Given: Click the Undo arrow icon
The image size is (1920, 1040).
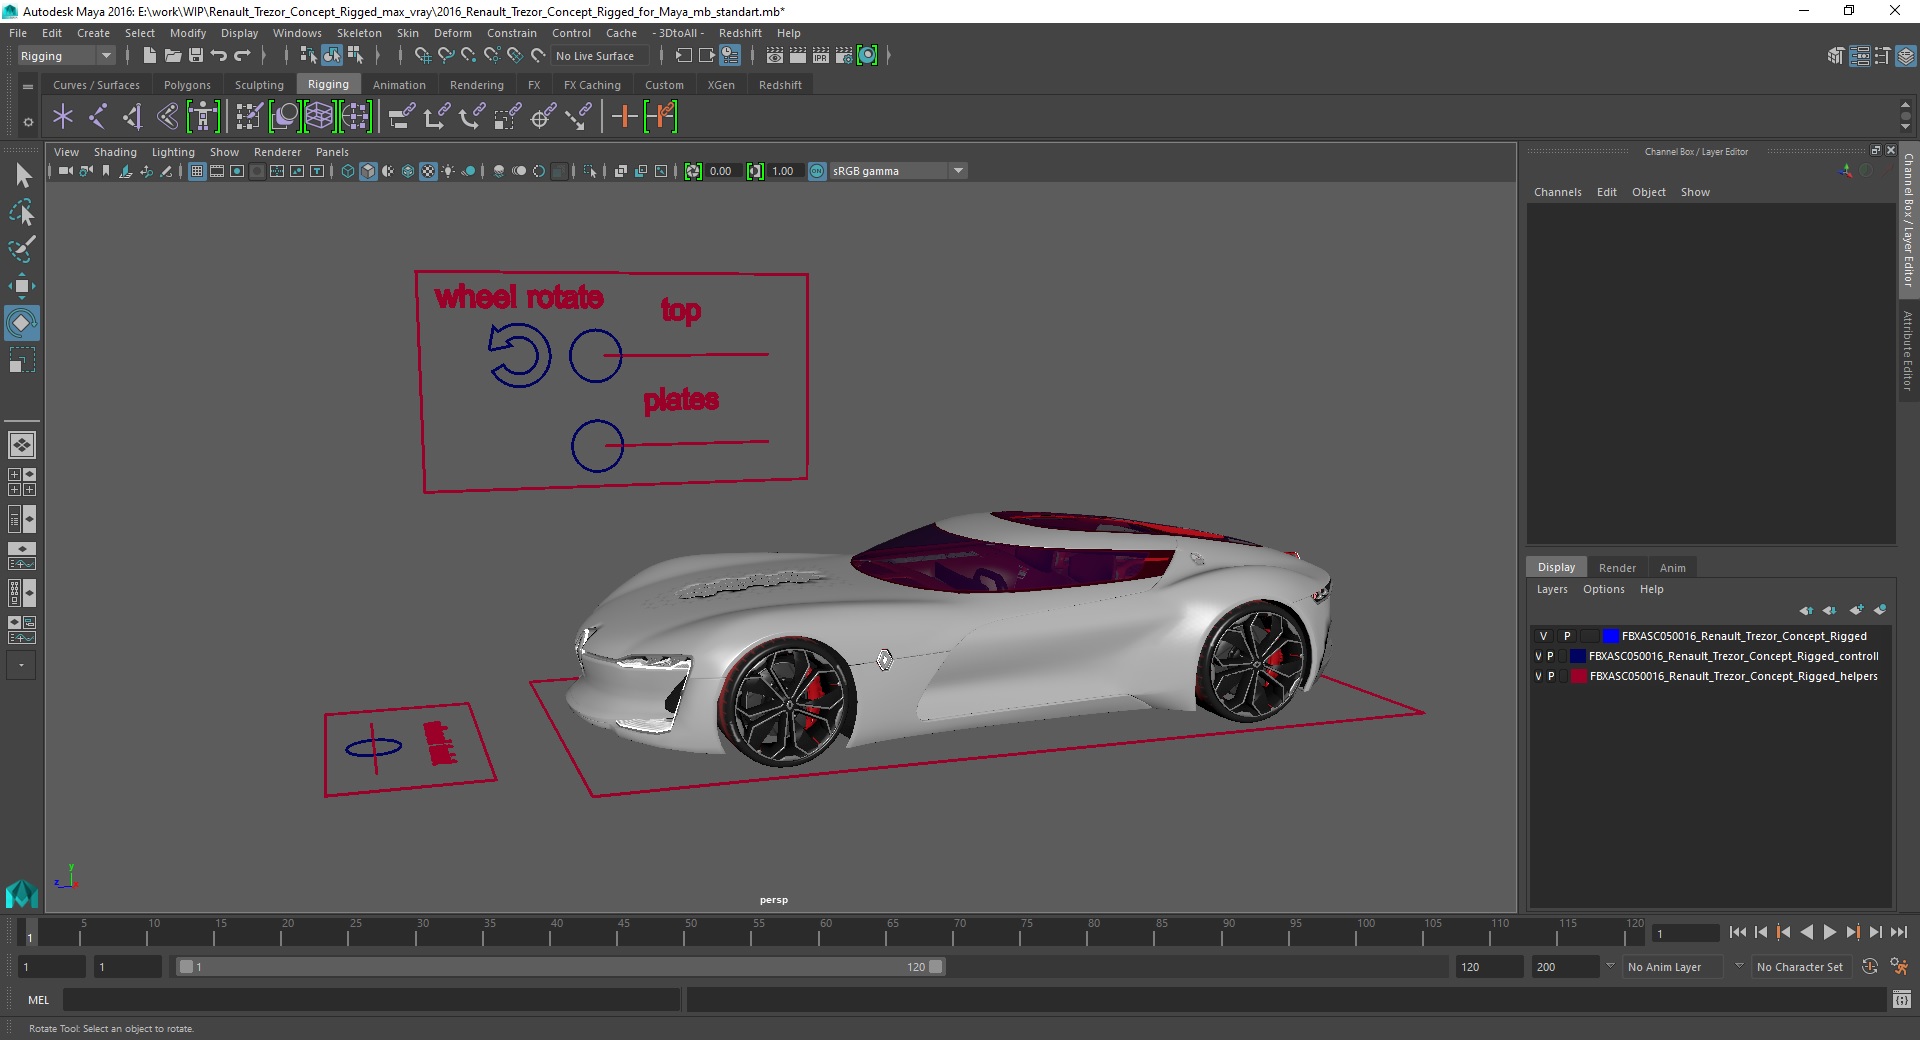Looking at the screenshot, I should [x=219, y=56].
